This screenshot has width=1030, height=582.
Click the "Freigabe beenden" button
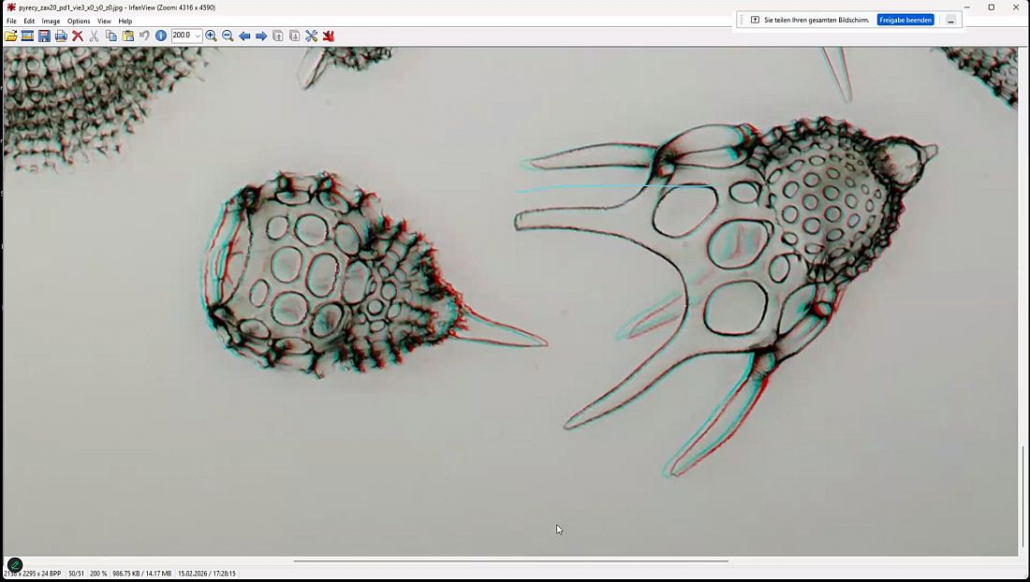[905, 20]
